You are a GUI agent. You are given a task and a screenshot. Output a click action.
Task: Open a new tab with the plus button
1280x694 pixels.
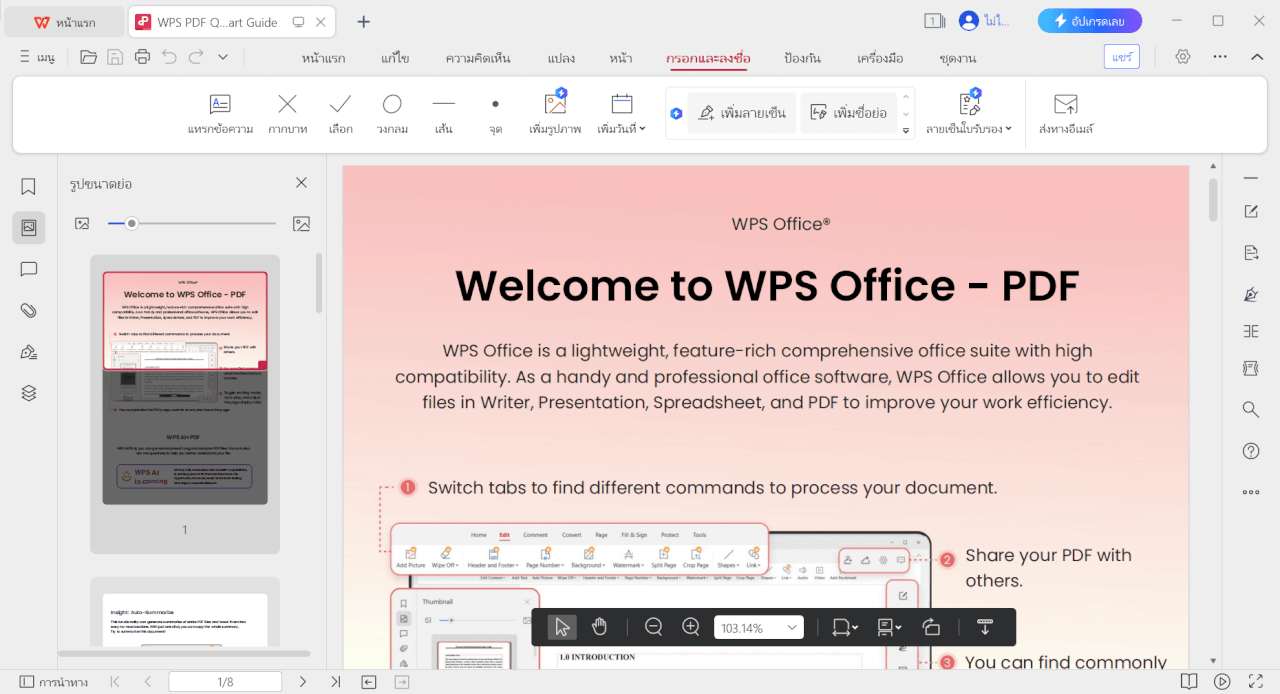[x=364, y=21]
